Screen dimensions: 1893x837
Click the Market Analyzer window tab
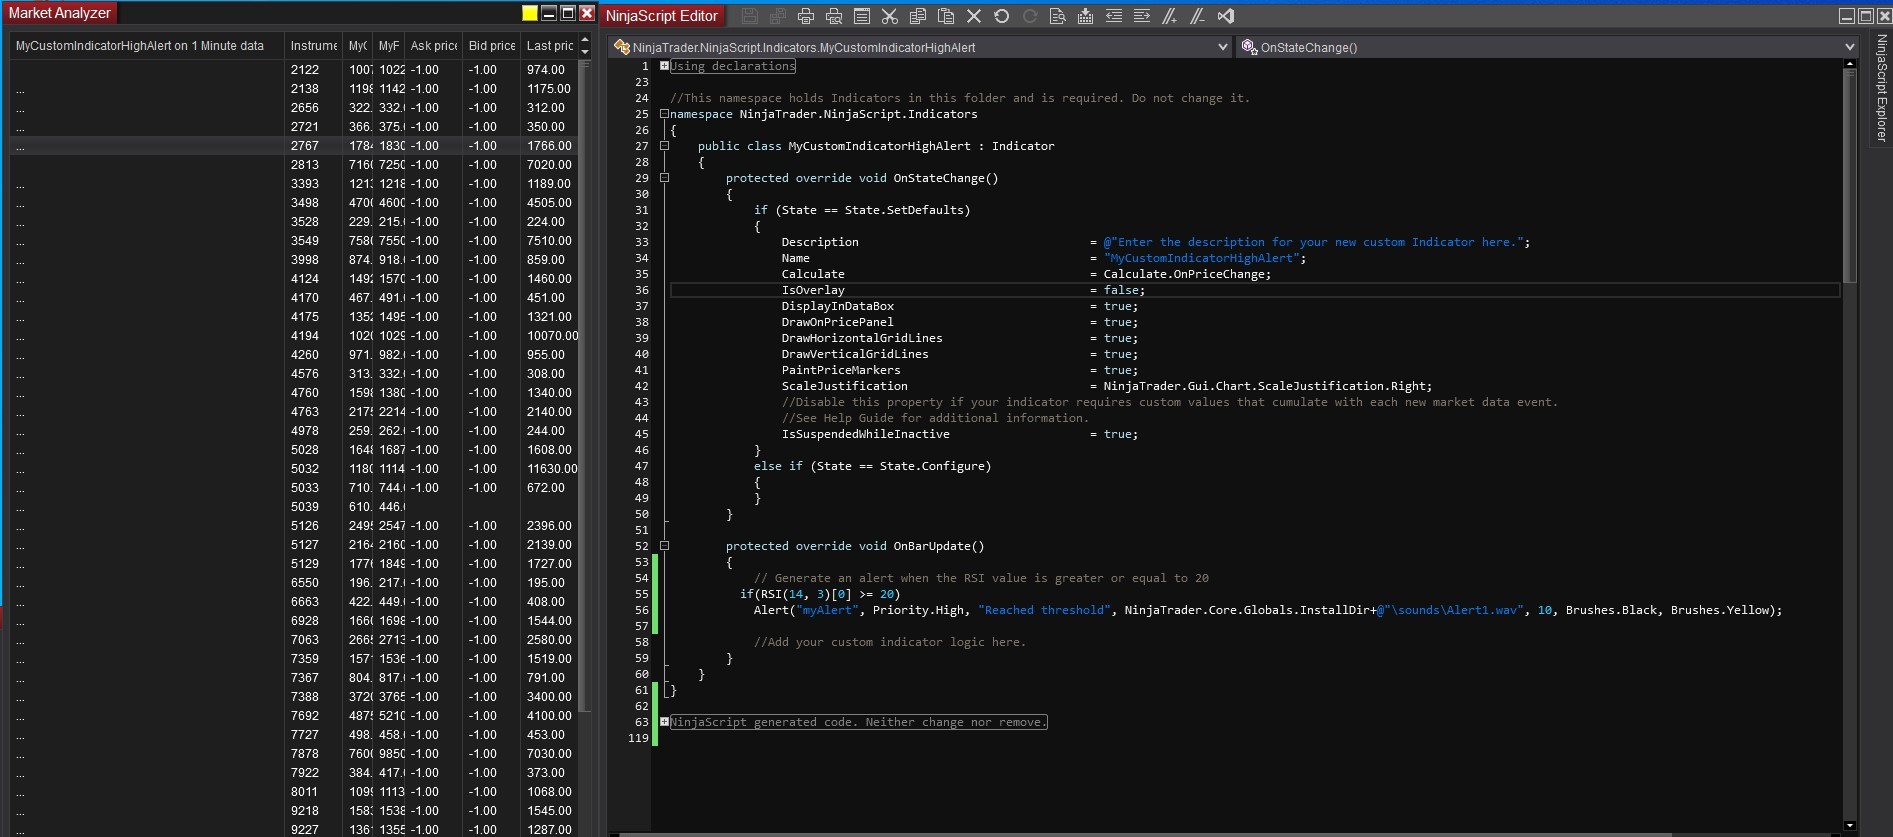click(60, 13)
